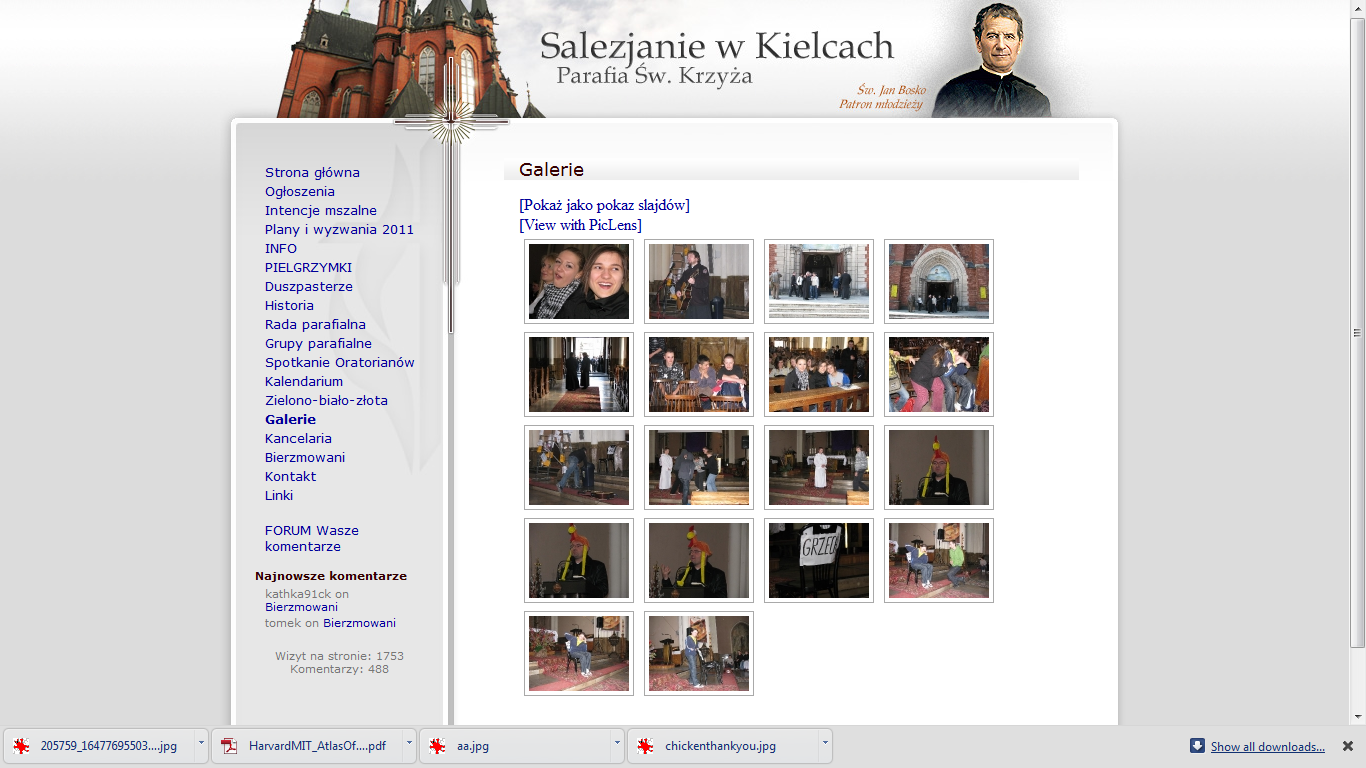Screen dimensions: 1366x768
Task: Open the thumbnail showing the GRZECH banner
Action: pos(819,561)
